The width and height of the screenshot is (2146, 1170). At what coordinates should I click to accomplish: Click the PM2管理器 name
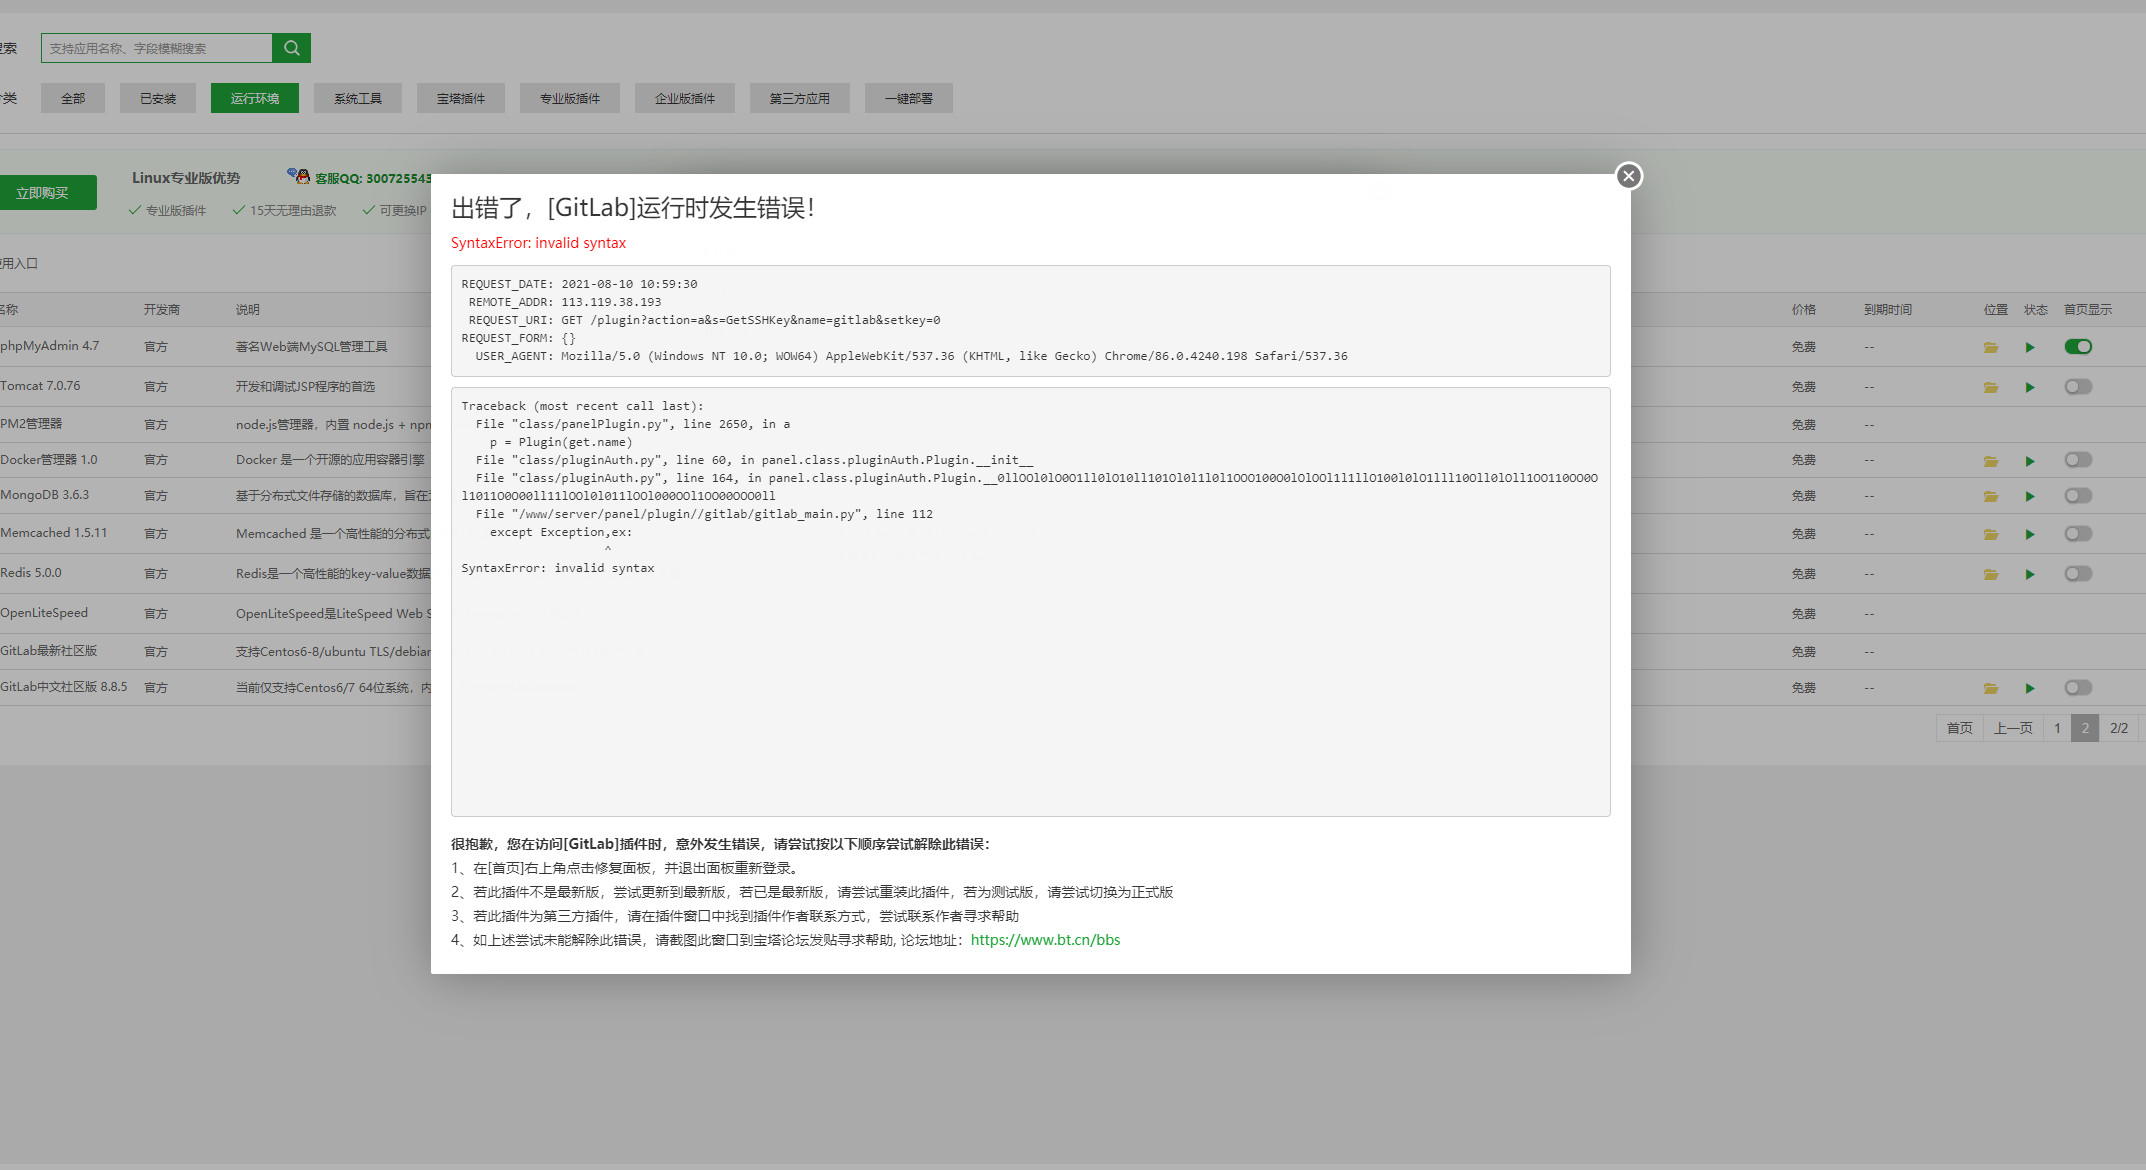tap(31, 424)
